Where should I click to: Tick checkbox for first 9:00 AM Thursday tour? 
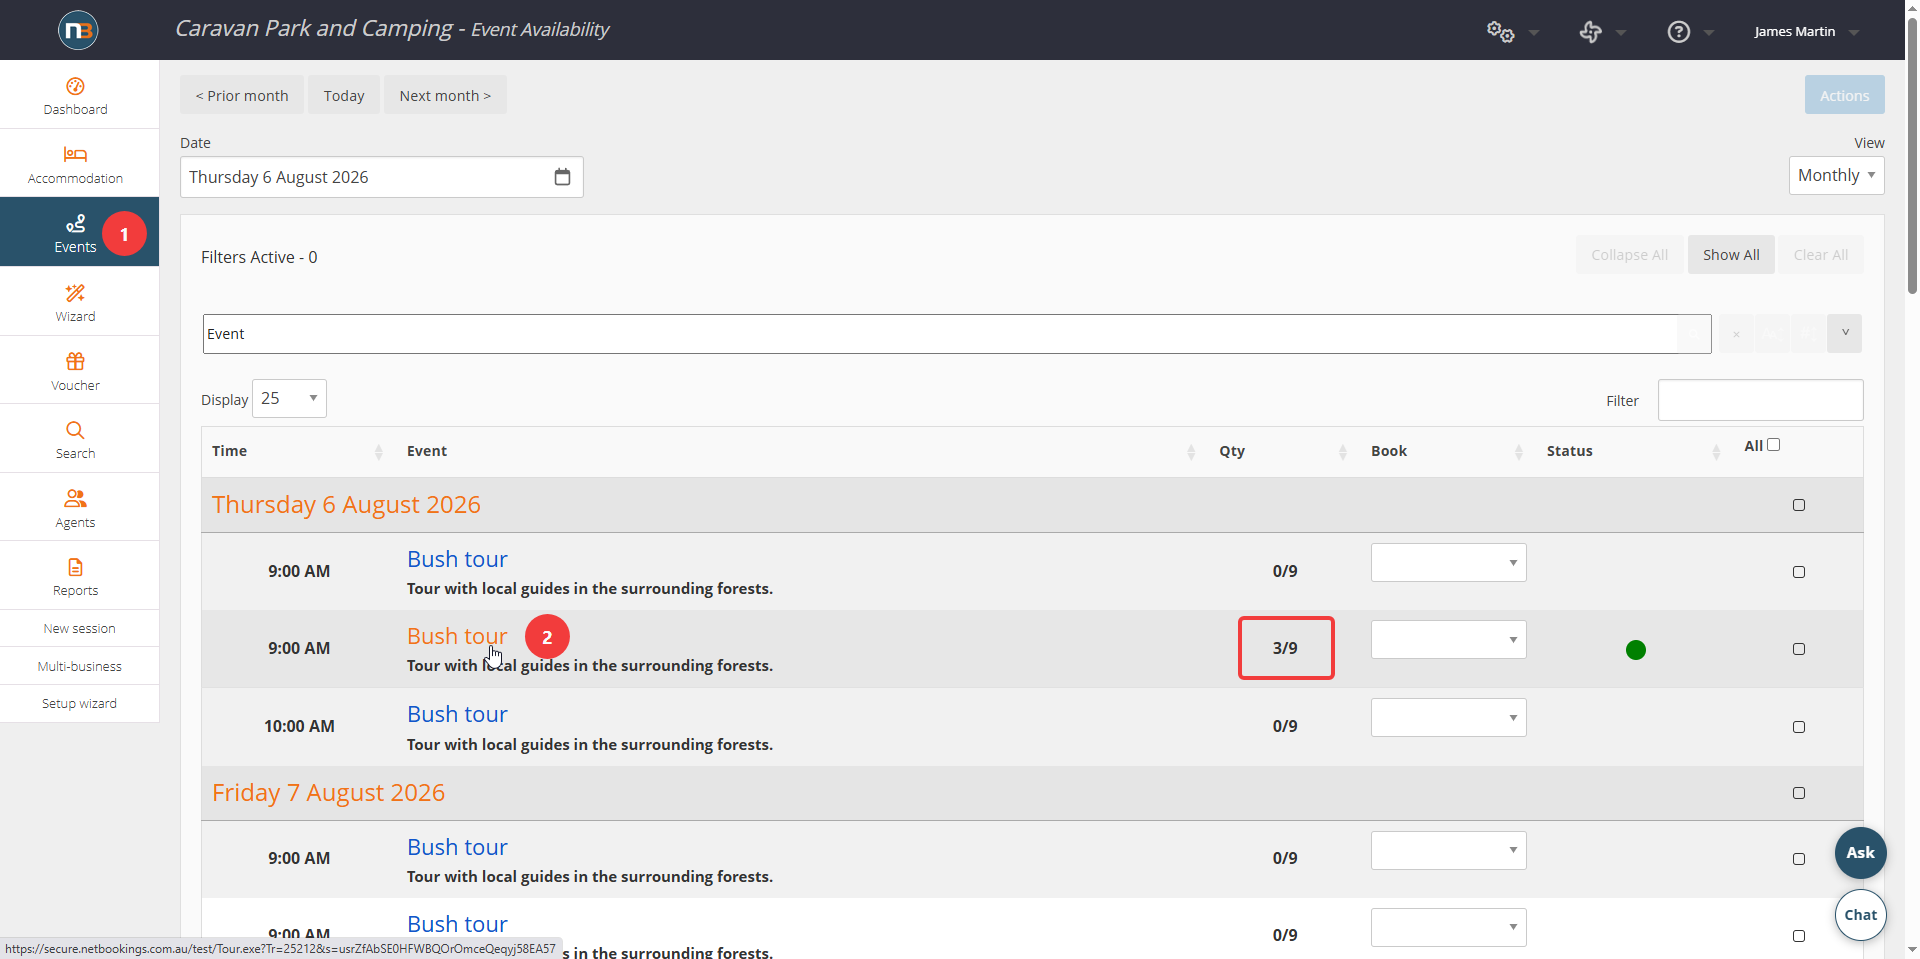coord(1799,572)
